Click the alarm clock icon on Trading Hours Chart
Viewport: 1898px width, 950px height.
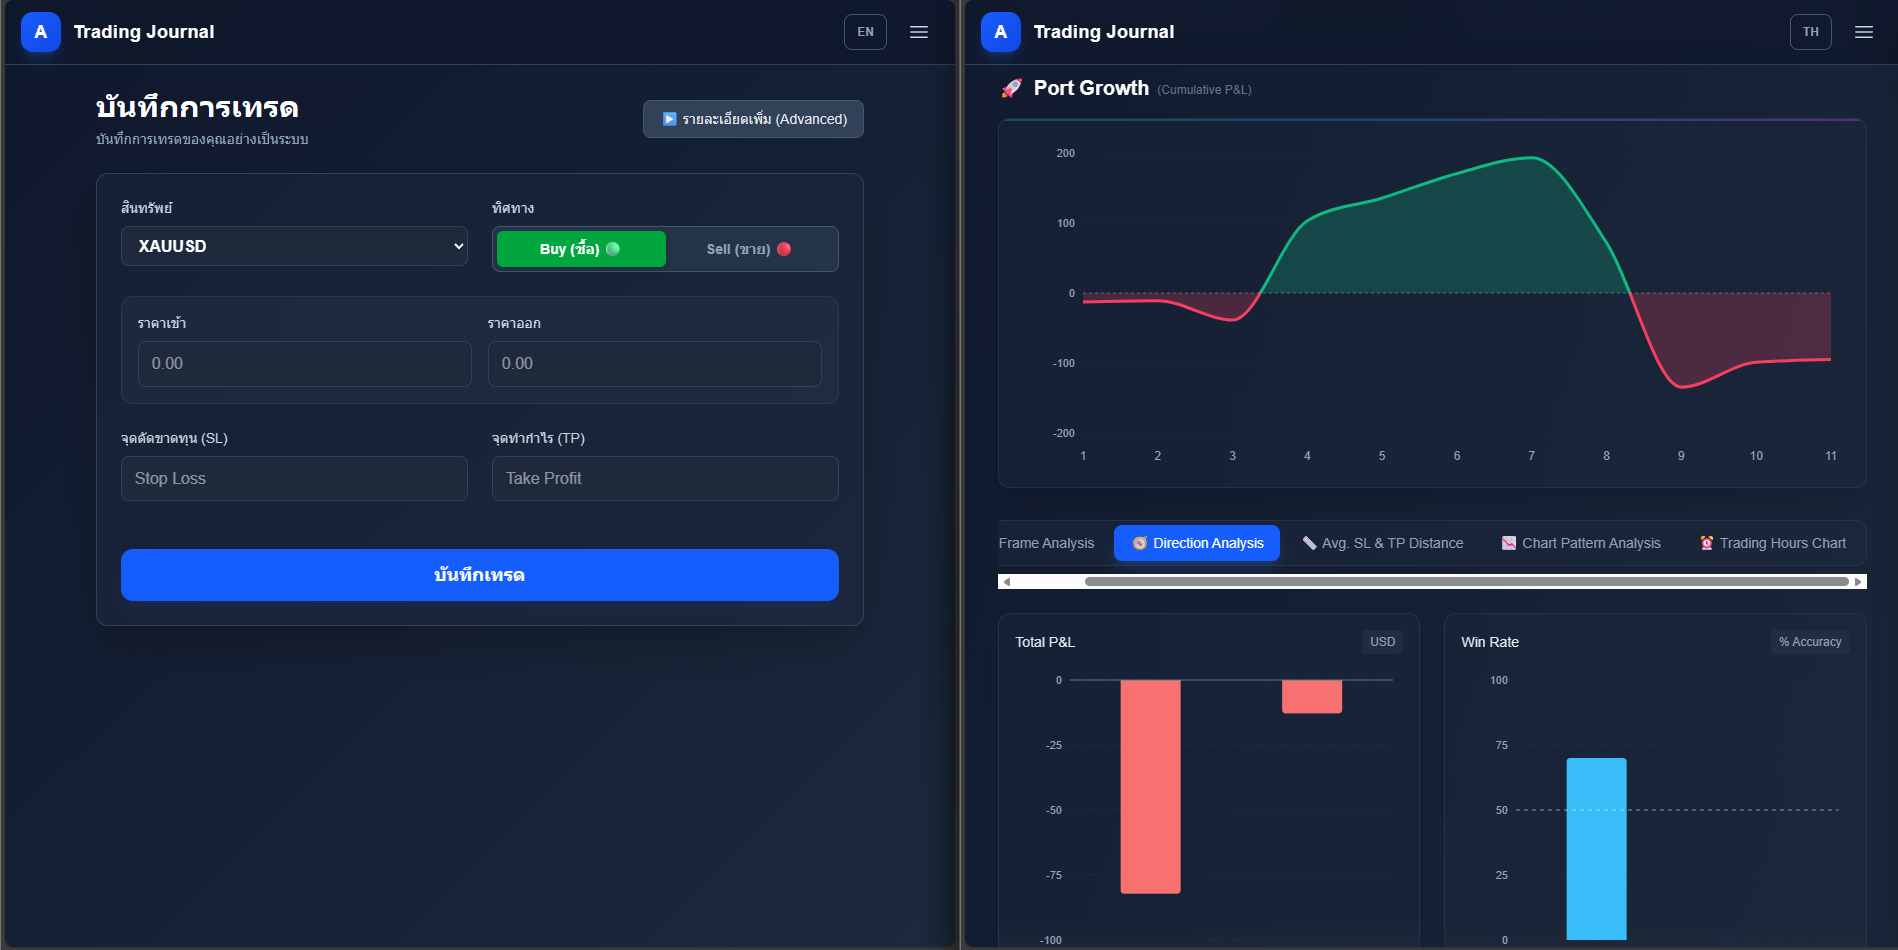[x=1705, y=542]
